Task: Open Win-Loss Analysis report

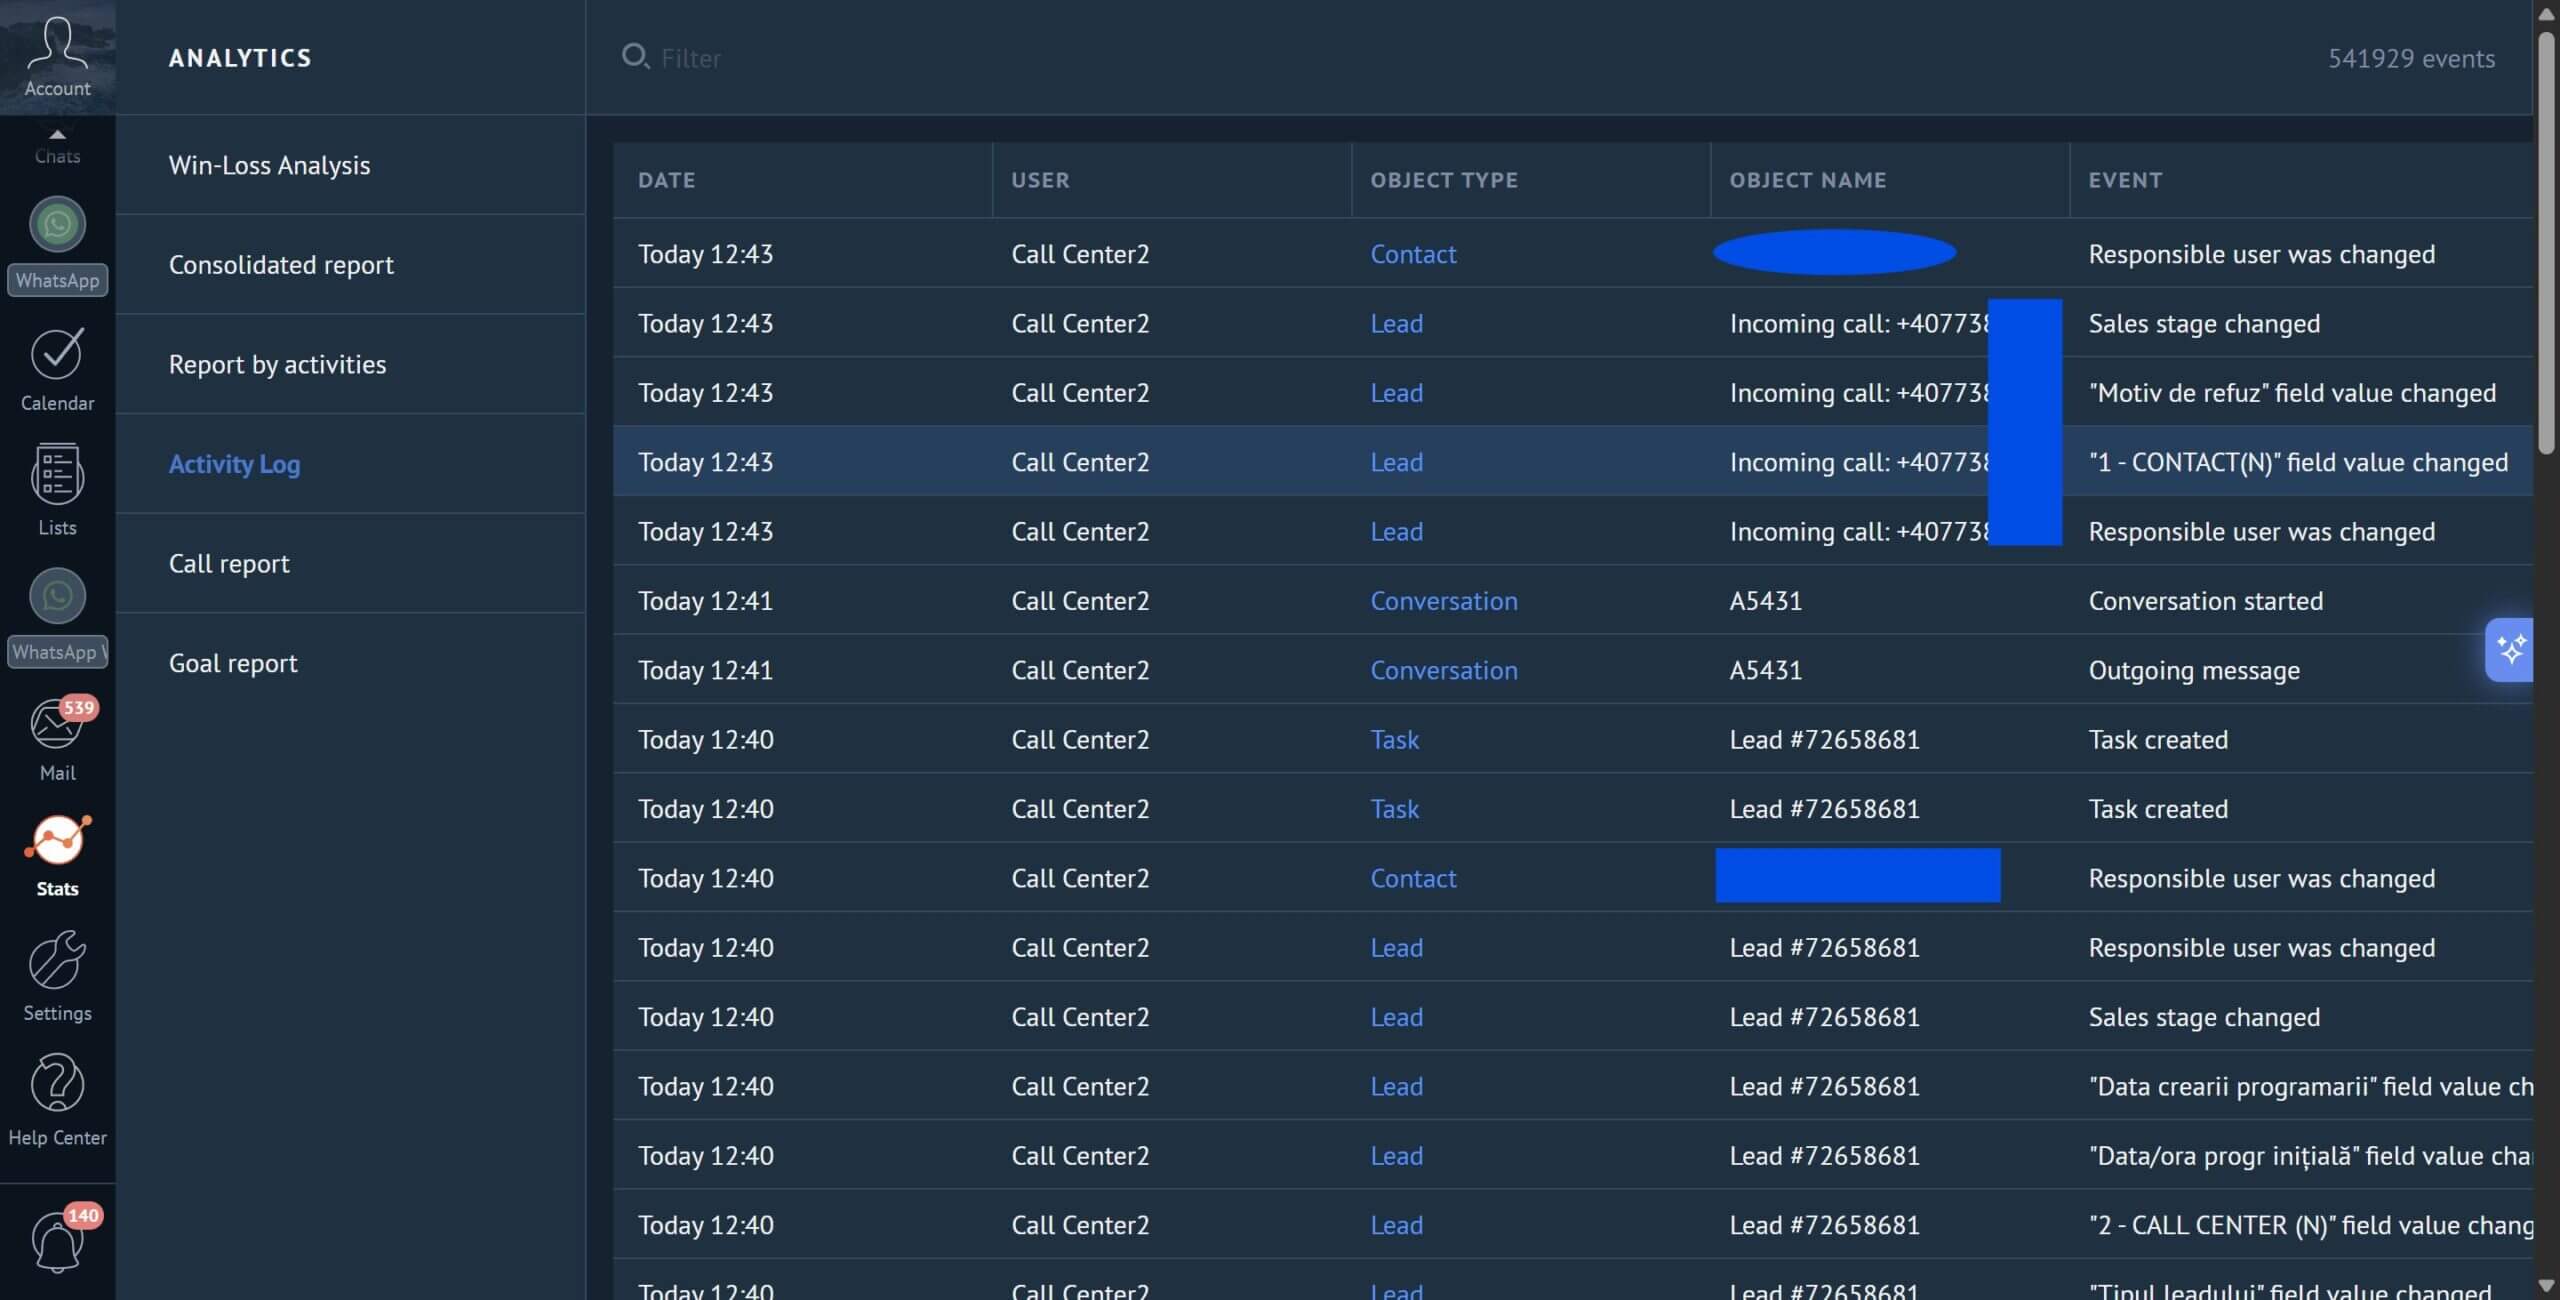Action: point(269,165)
